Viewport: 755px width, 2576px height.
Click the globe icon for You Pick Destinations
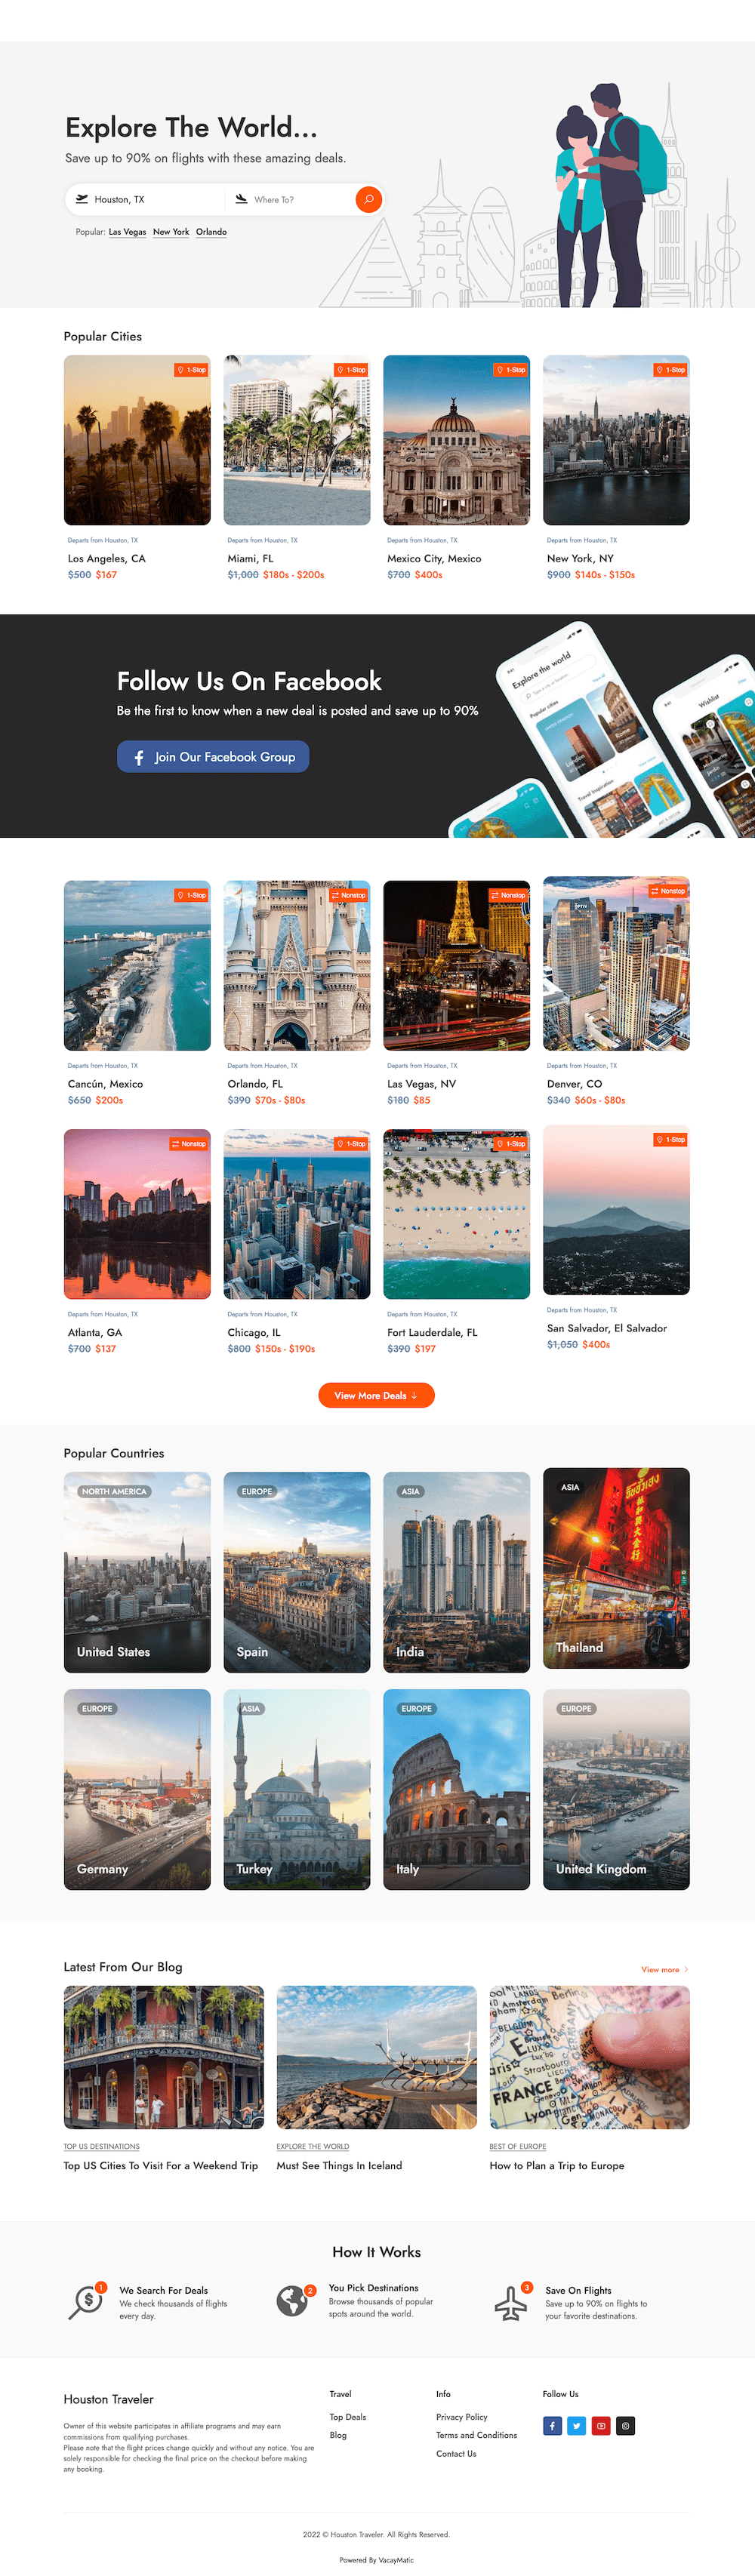[x=293, y=2300]
